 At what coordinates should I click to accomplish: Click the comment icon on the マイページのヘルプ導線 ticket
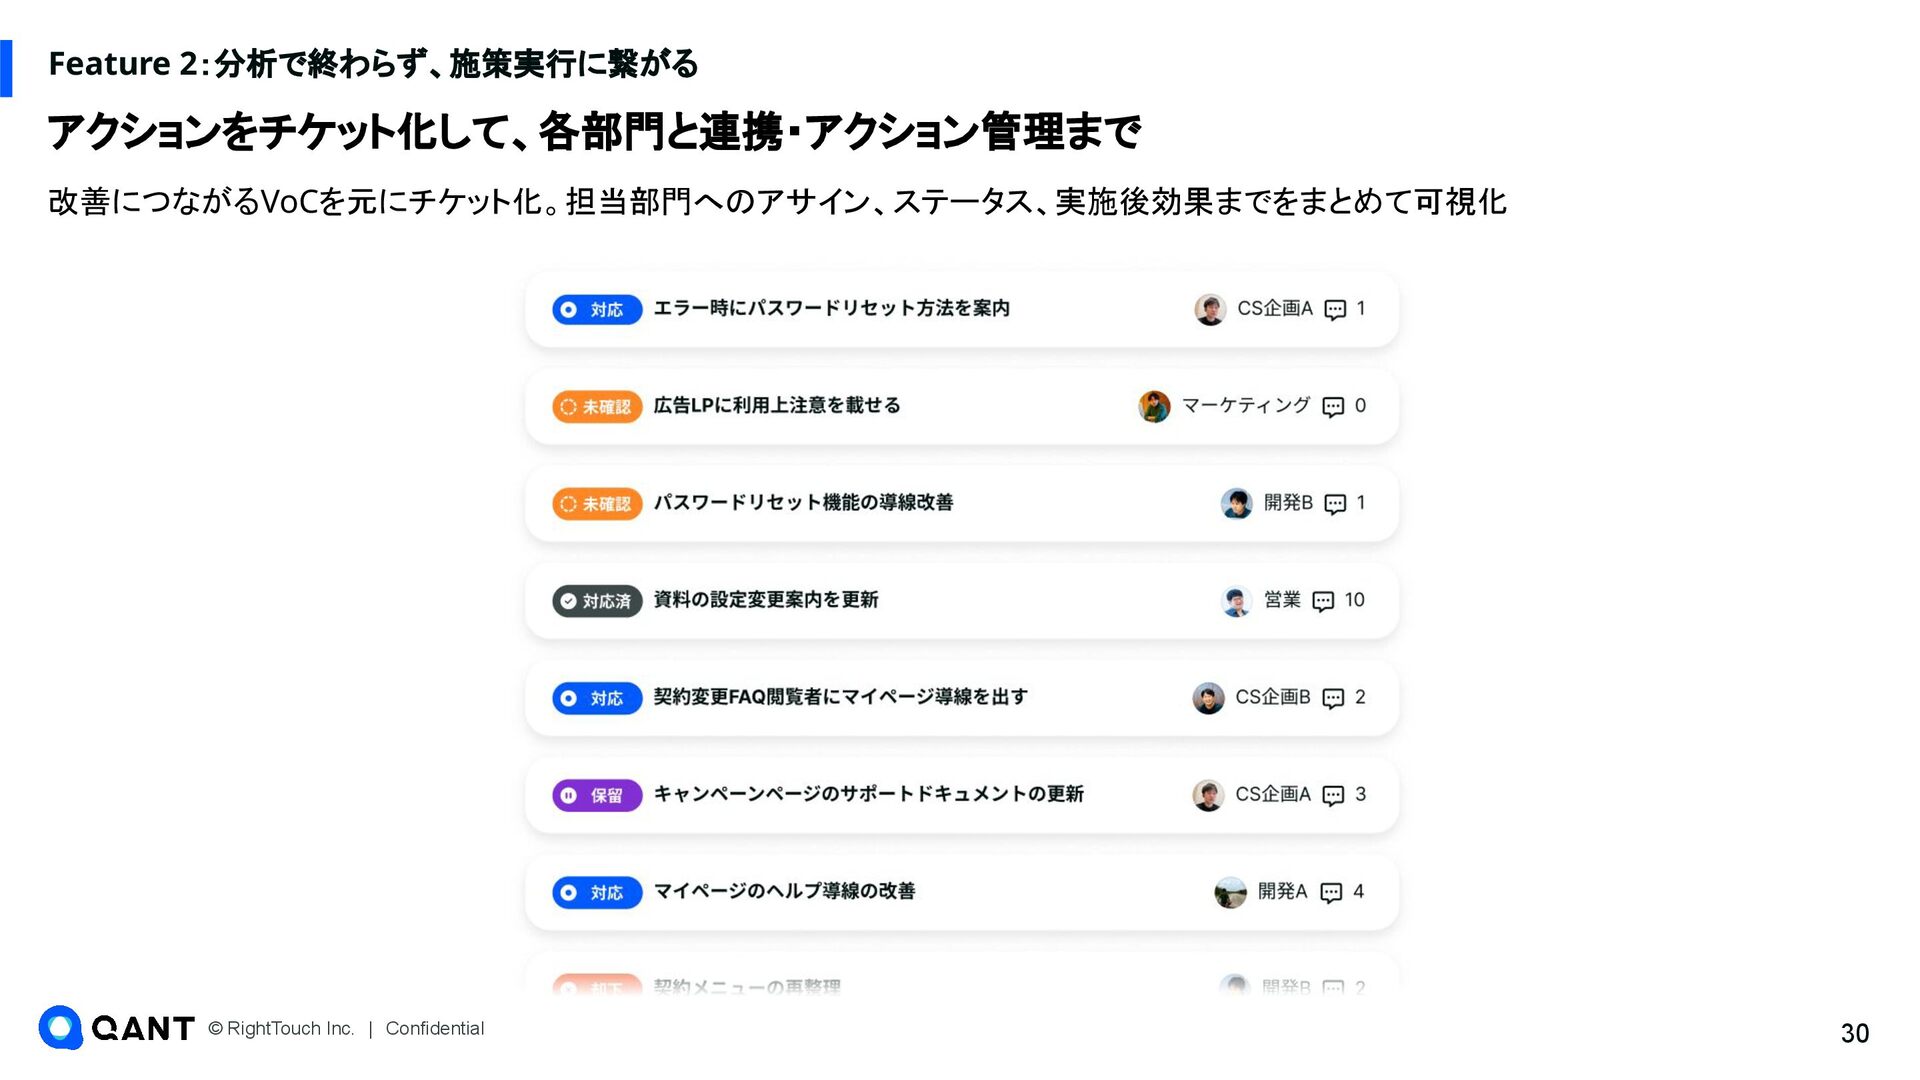click(x=1331, y=893)
